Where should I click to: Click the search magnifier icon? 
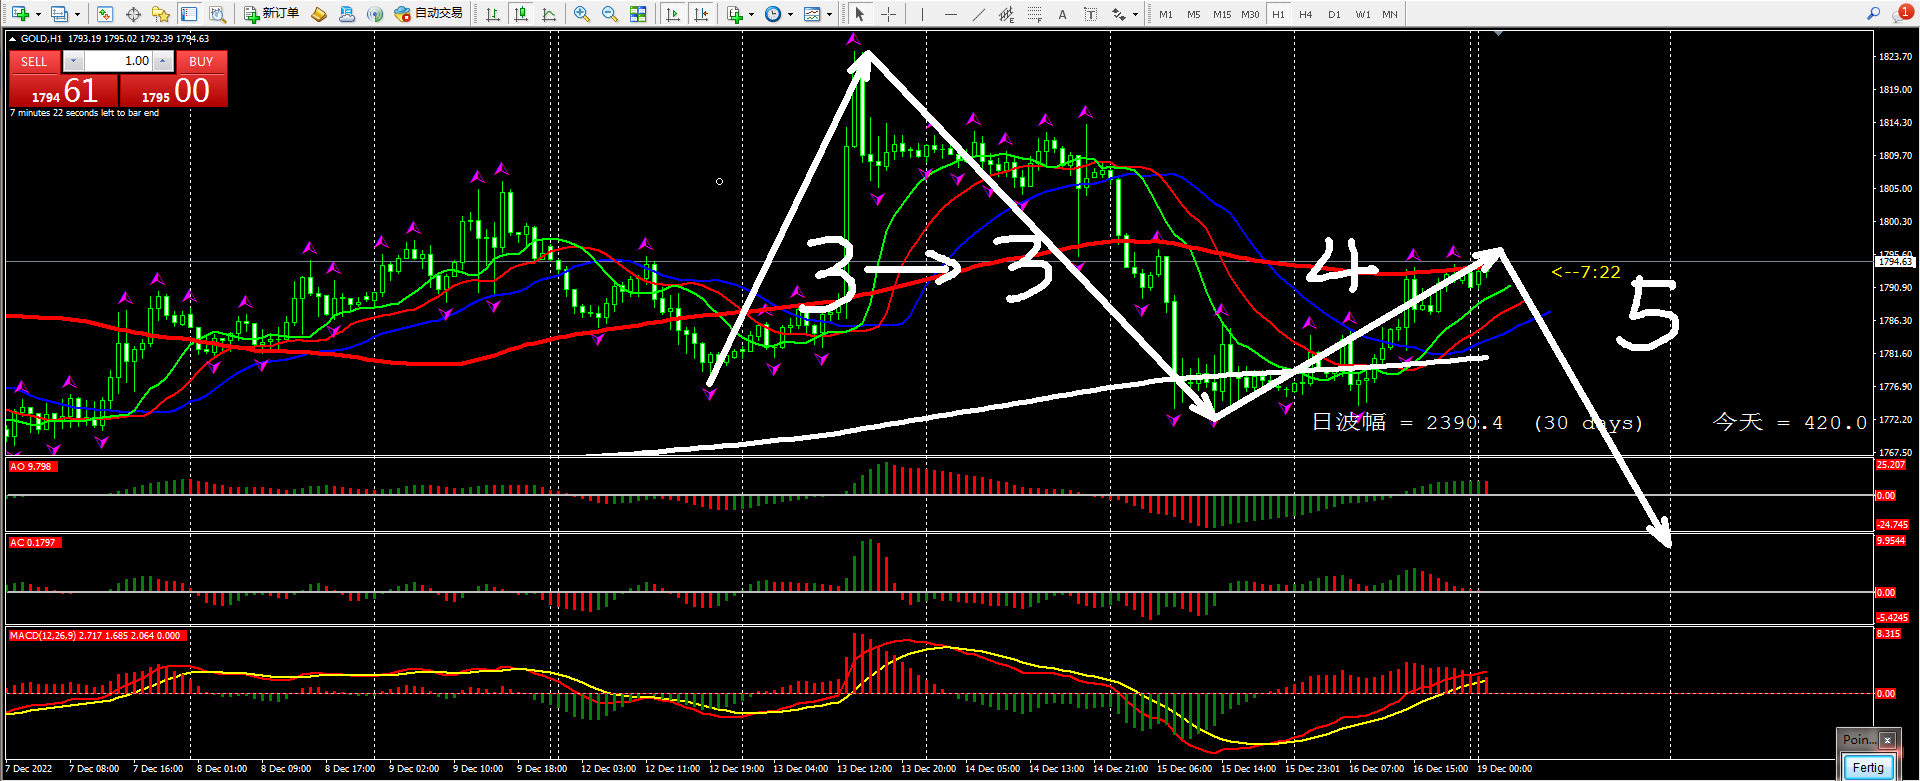pyautogui.click(x=1873, y=13)
